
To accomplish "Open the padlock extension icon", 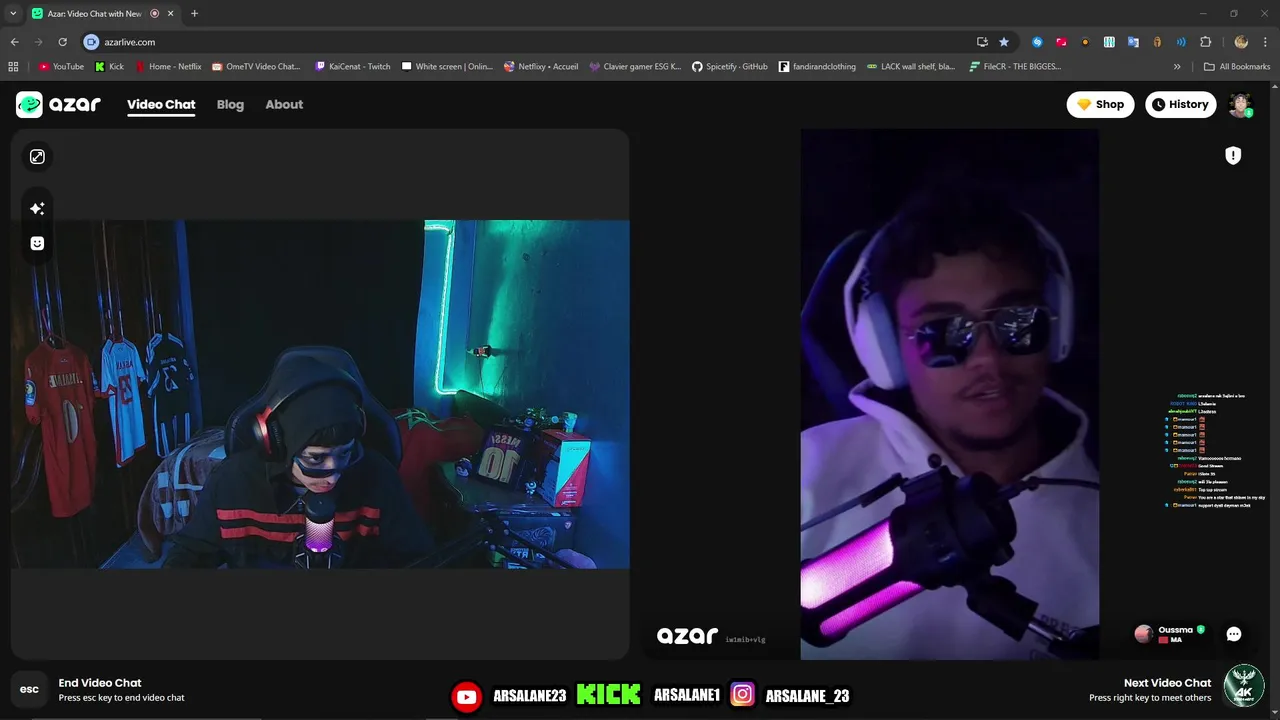I will [1157, 42].
